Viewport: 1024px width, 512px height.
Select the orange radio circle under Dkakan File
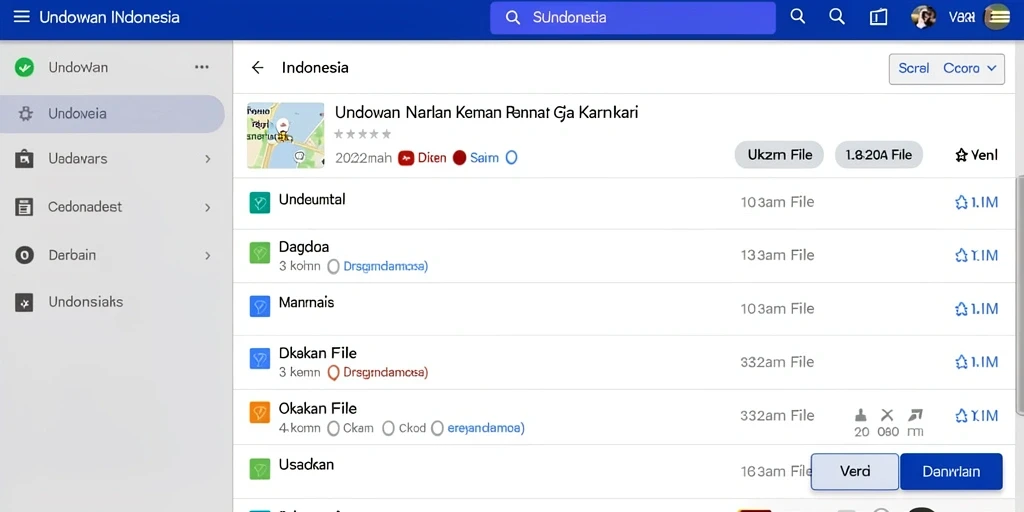pyautogui.click(x=333, y=373)
